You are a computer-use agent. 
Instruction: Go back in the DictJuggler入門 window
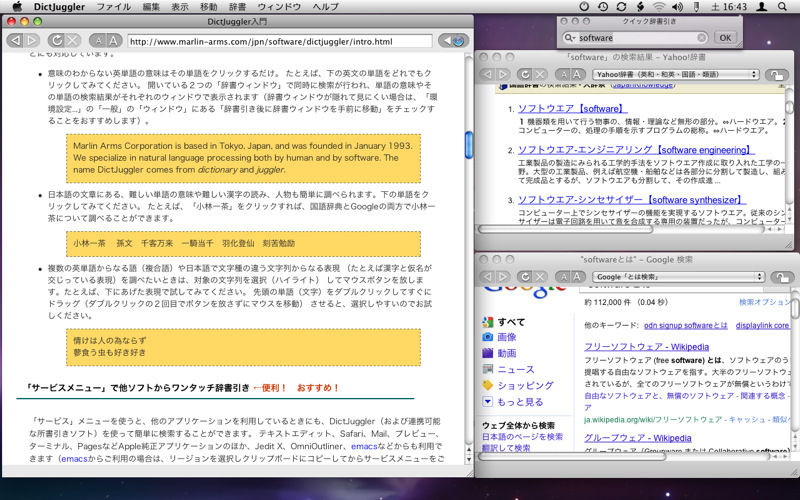pyautogui.click(x=15, y=41)
